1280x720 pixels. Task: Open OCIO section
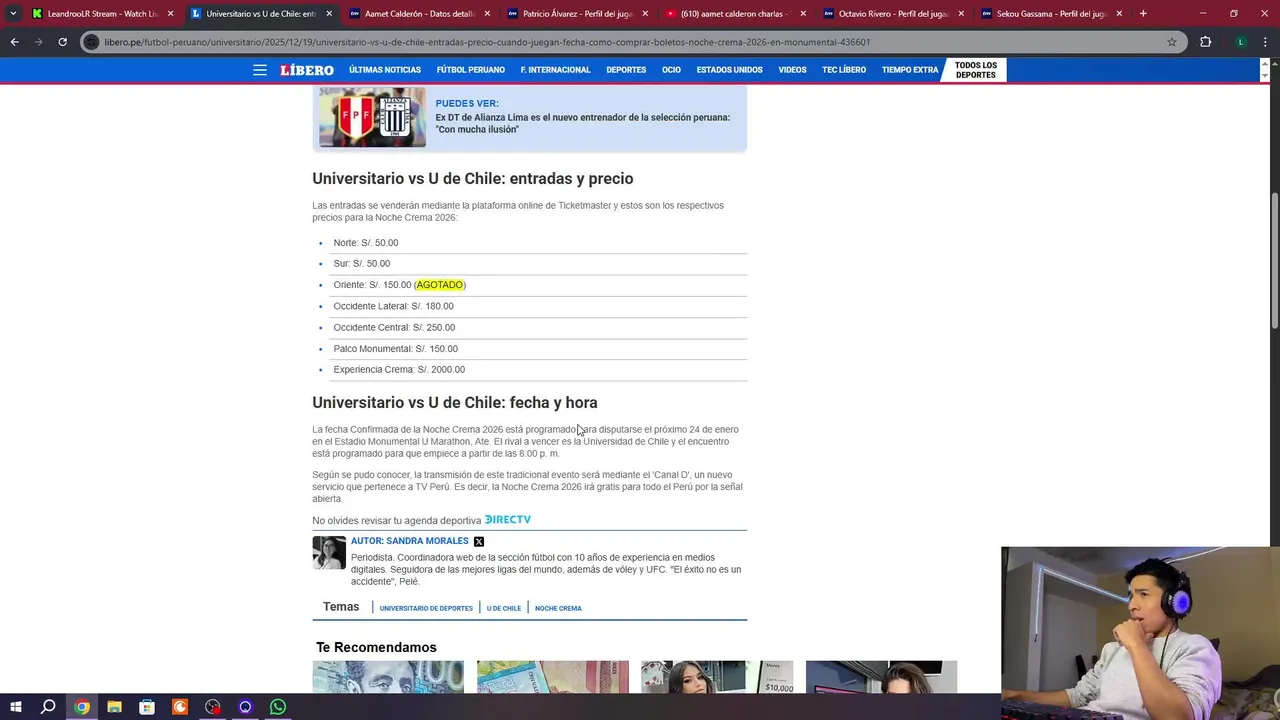[671, 70]
